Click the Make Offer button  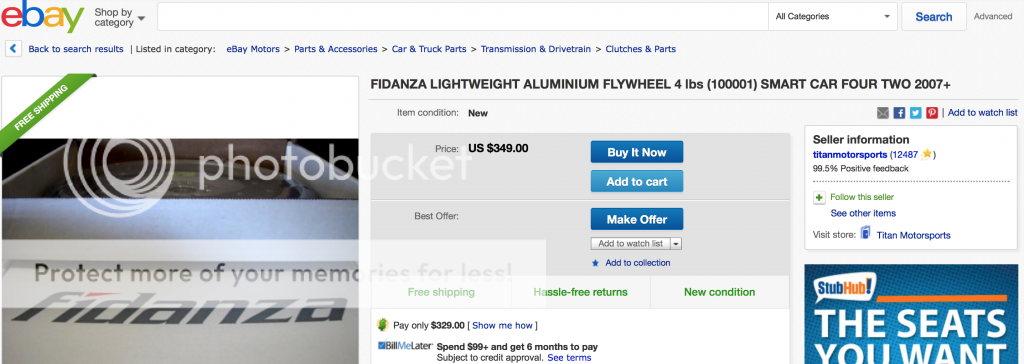point(637,220)
